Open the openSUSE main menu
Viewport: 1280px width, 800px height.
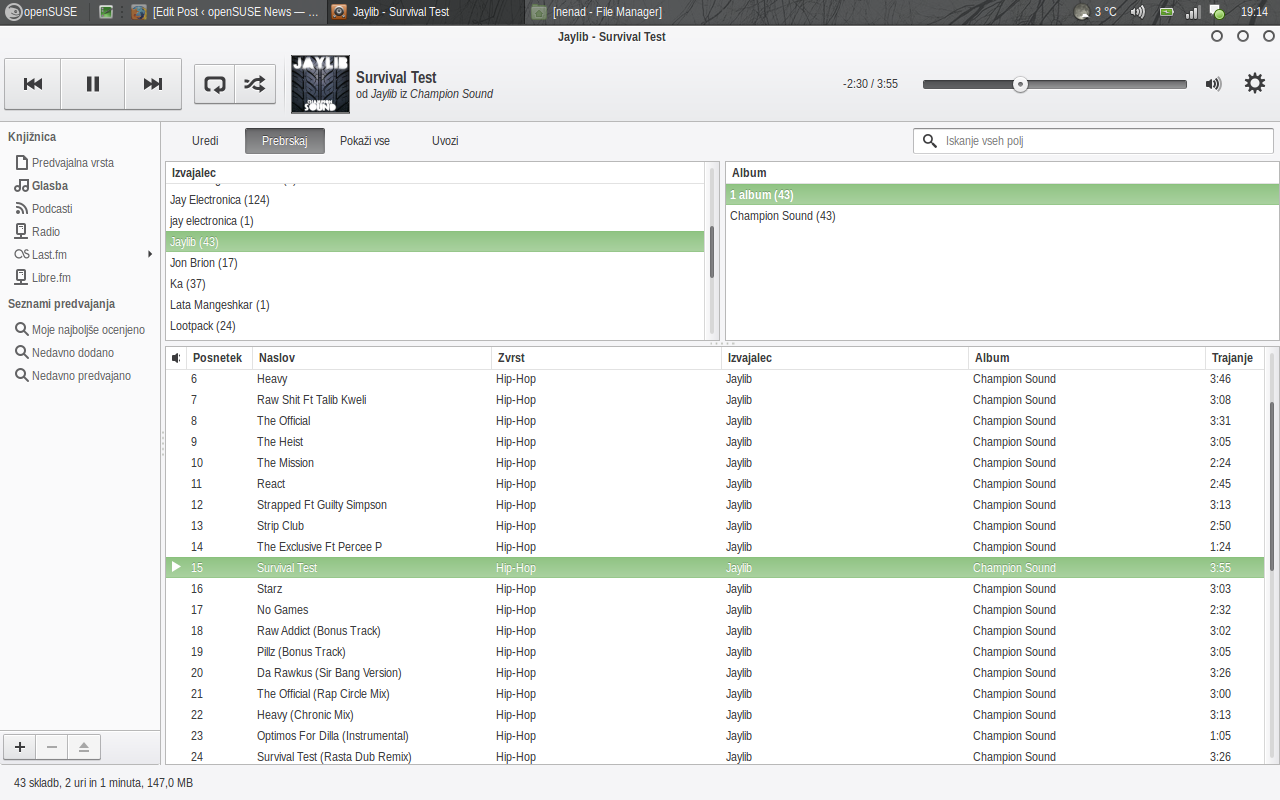pyautogui.click(x=40, y=12)
